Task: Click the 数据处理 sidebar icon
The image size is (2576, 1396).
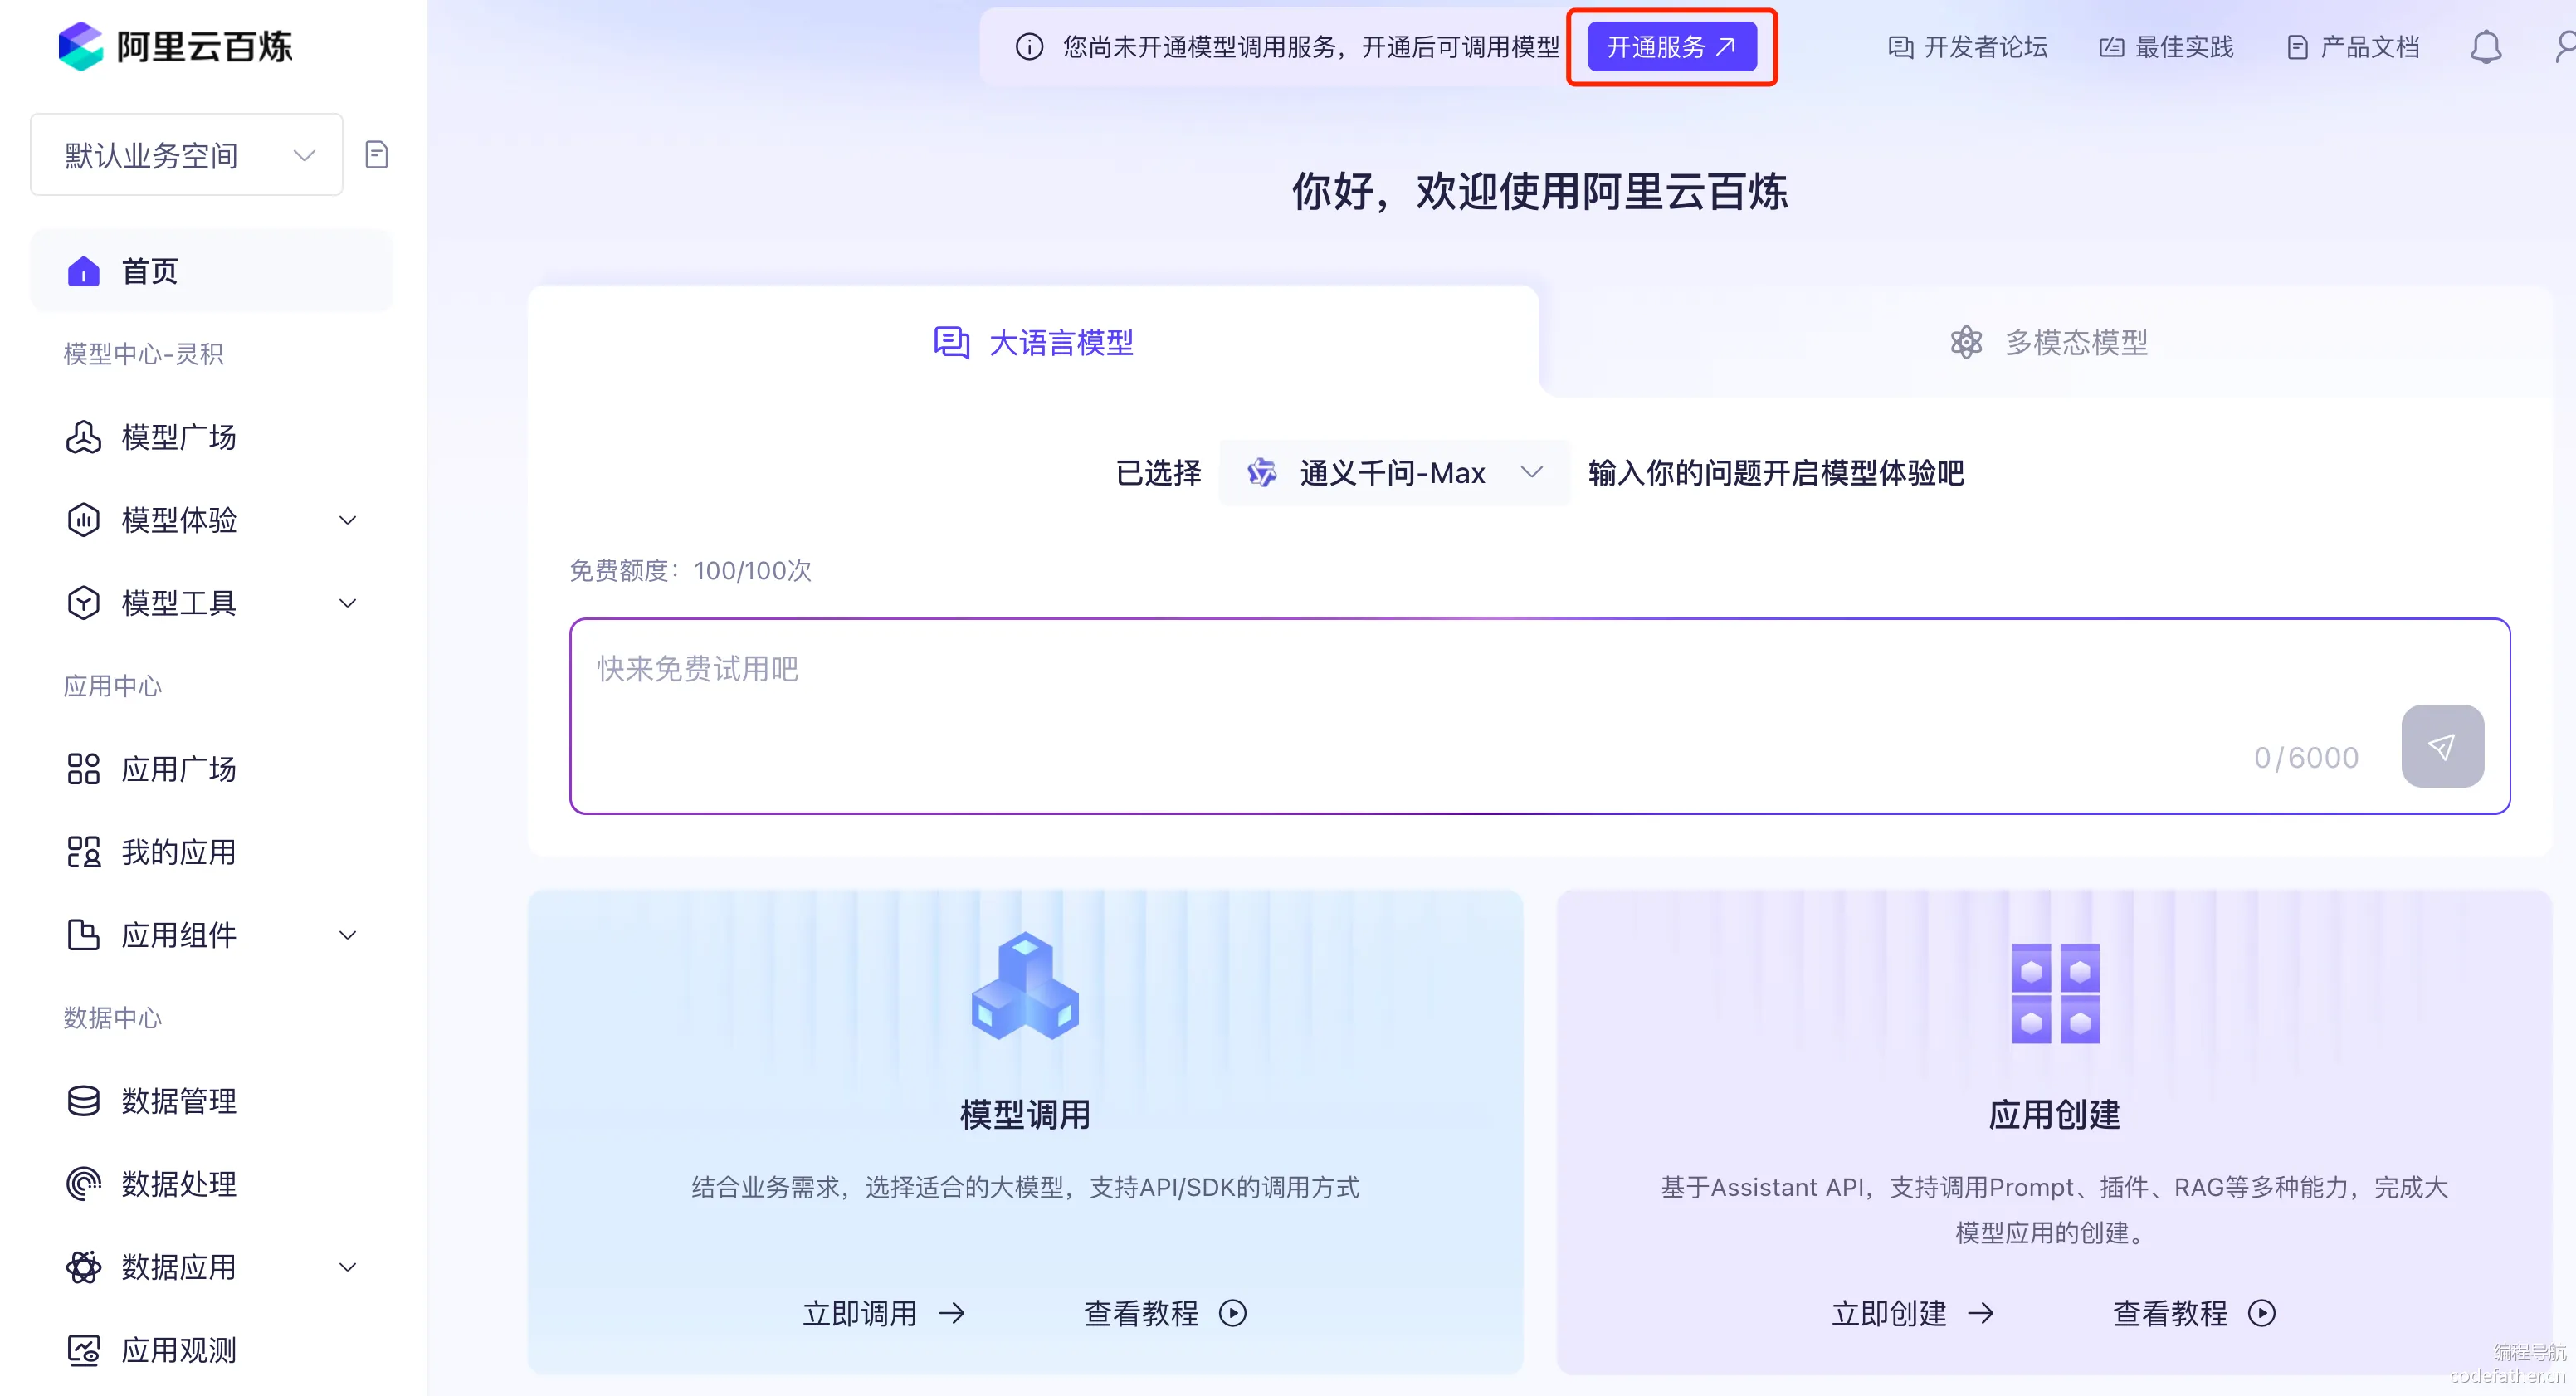Action: click(83, 1184)
